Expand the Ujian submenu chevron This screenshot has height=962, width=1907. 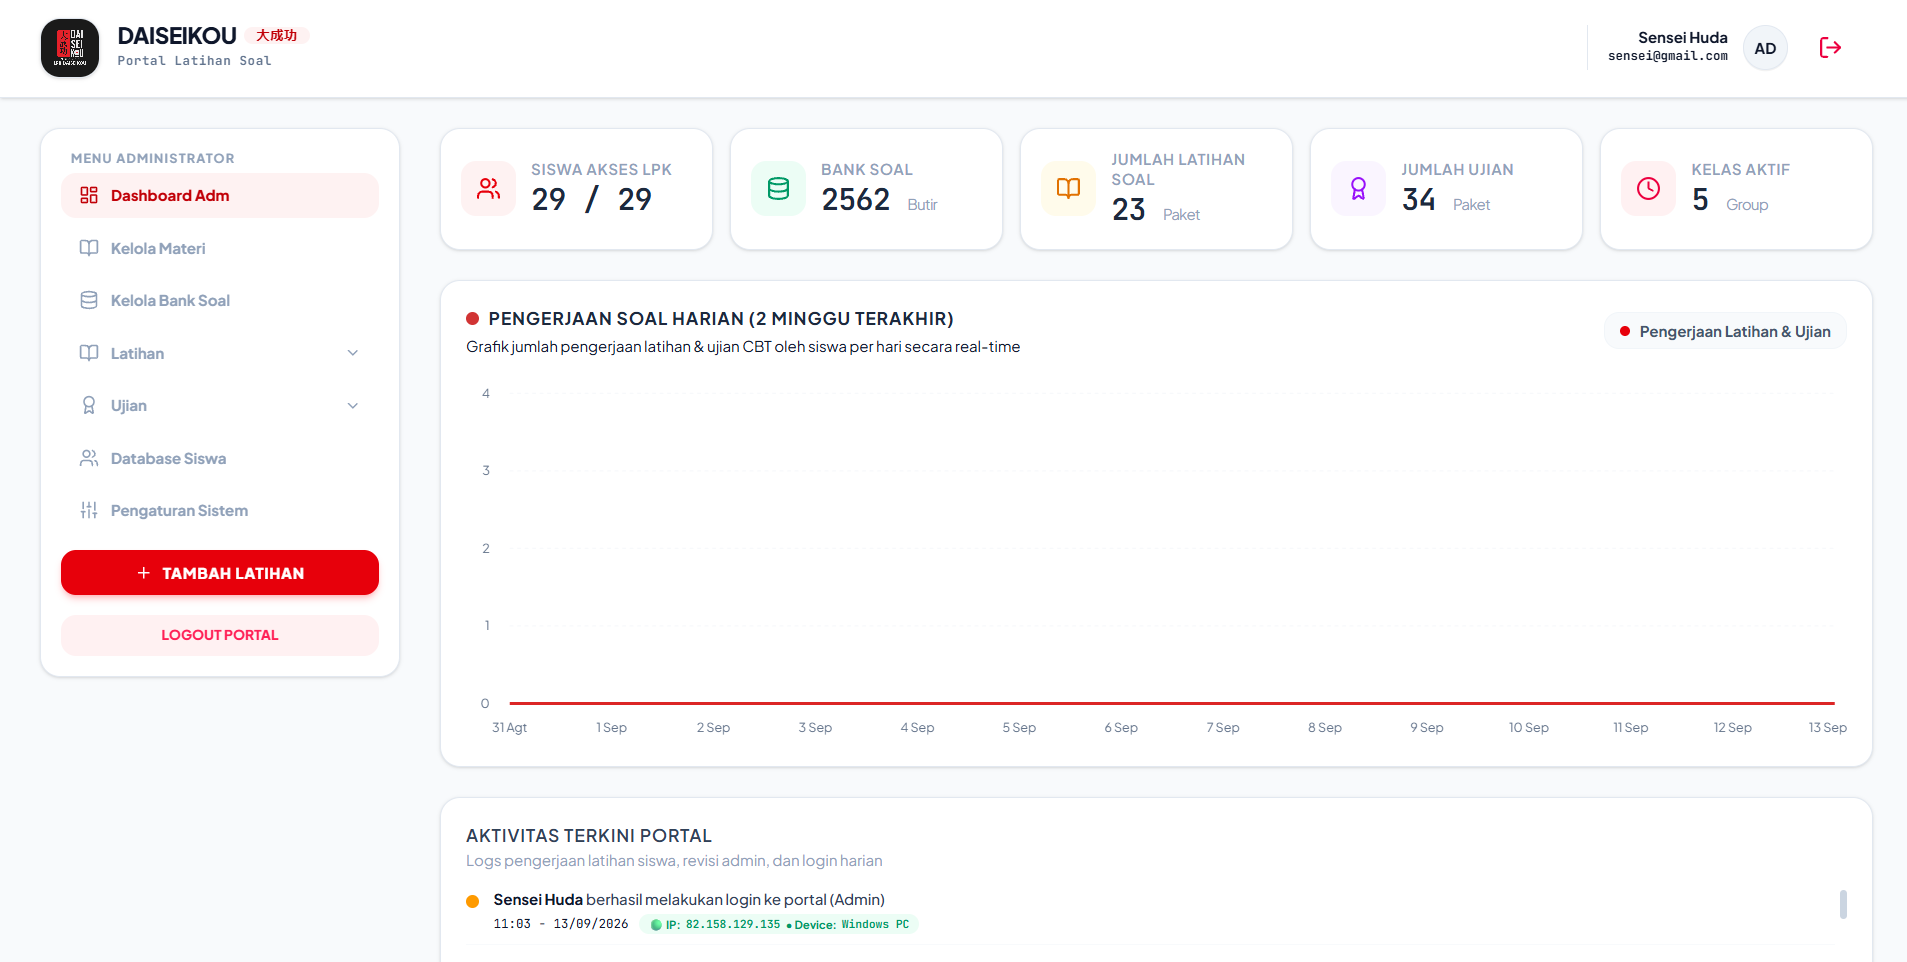tap(353, 405)
